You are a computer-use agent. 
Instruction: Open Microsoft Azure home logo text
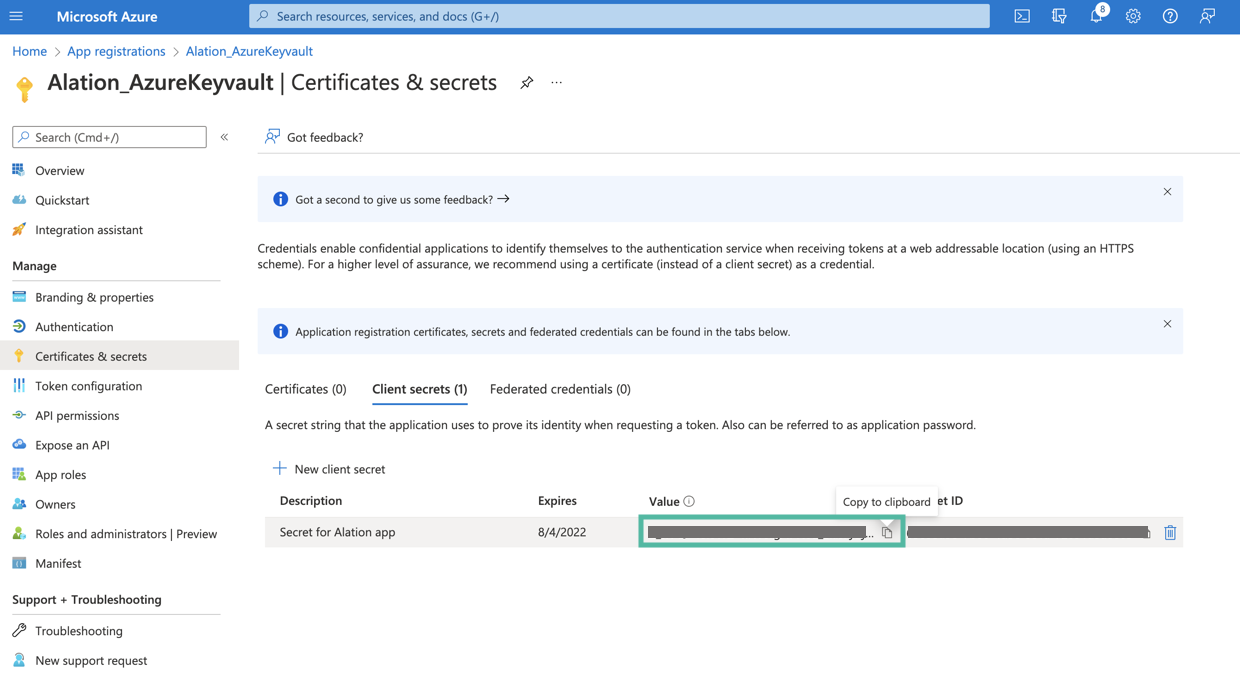(107, 16)
